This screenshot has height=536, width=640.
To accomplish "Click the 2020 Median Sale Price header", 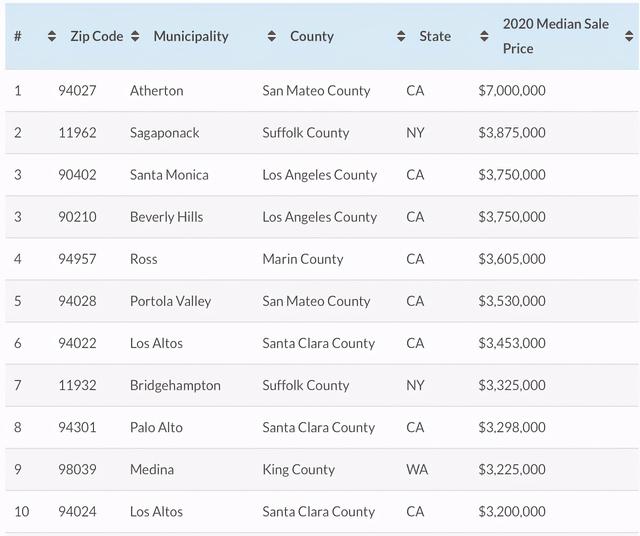I will (x=555, y=36).
